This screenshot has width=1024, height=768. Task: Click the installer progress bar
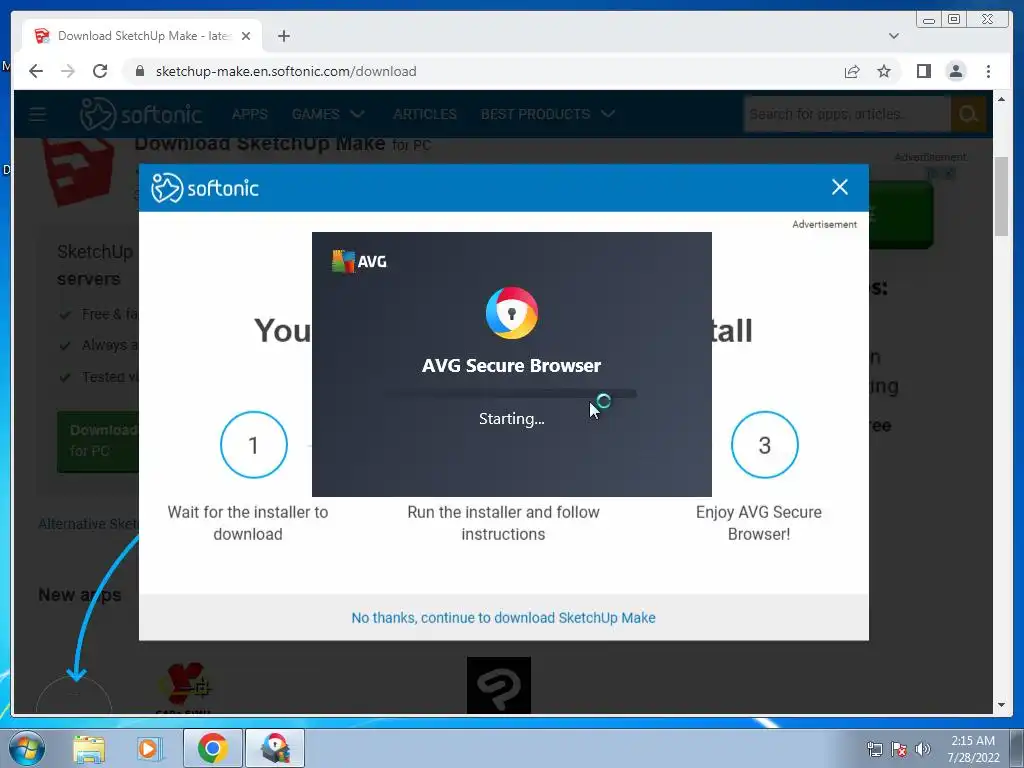point(510,394)
